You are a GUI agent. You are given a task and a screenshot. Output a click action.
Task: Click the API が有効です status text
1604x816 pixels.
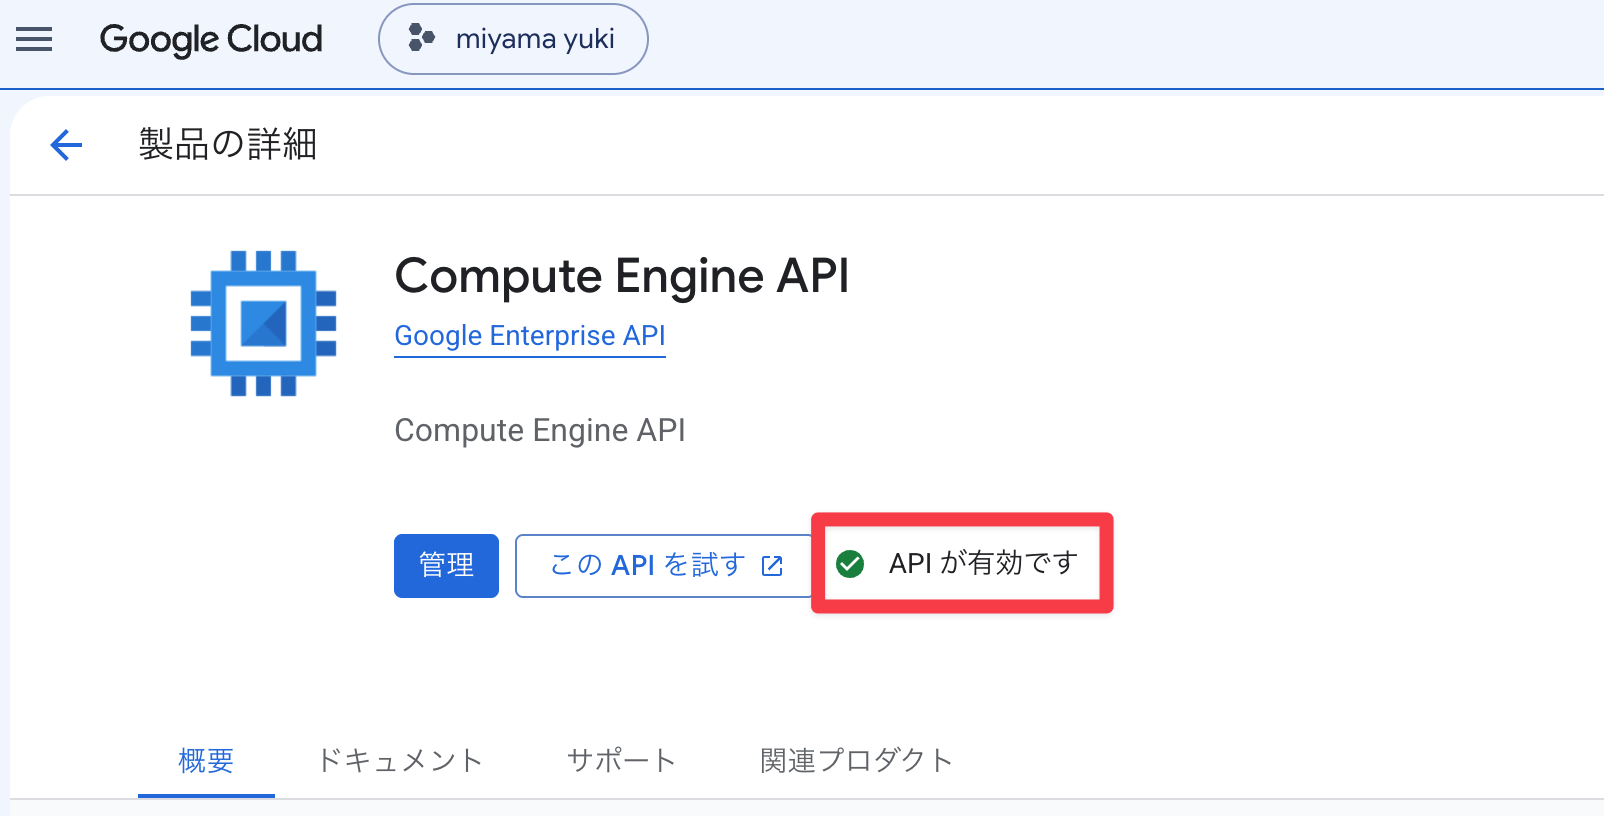pyautogui.click(x=983, y=564)
